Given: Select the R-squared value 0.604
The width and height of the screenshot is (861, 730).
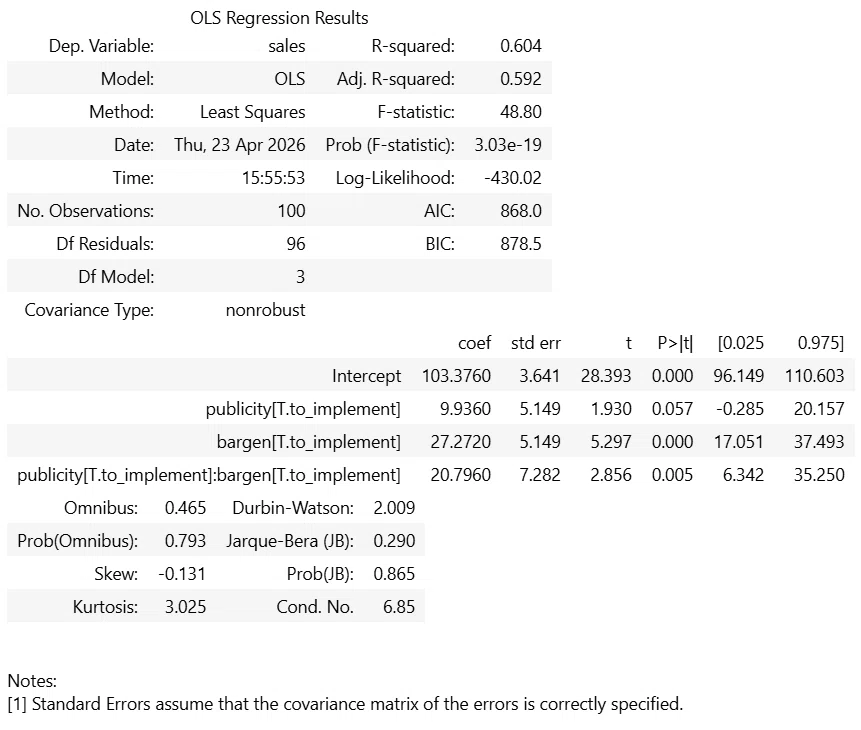Looking at the screenshot, I should tap(521, 46).
